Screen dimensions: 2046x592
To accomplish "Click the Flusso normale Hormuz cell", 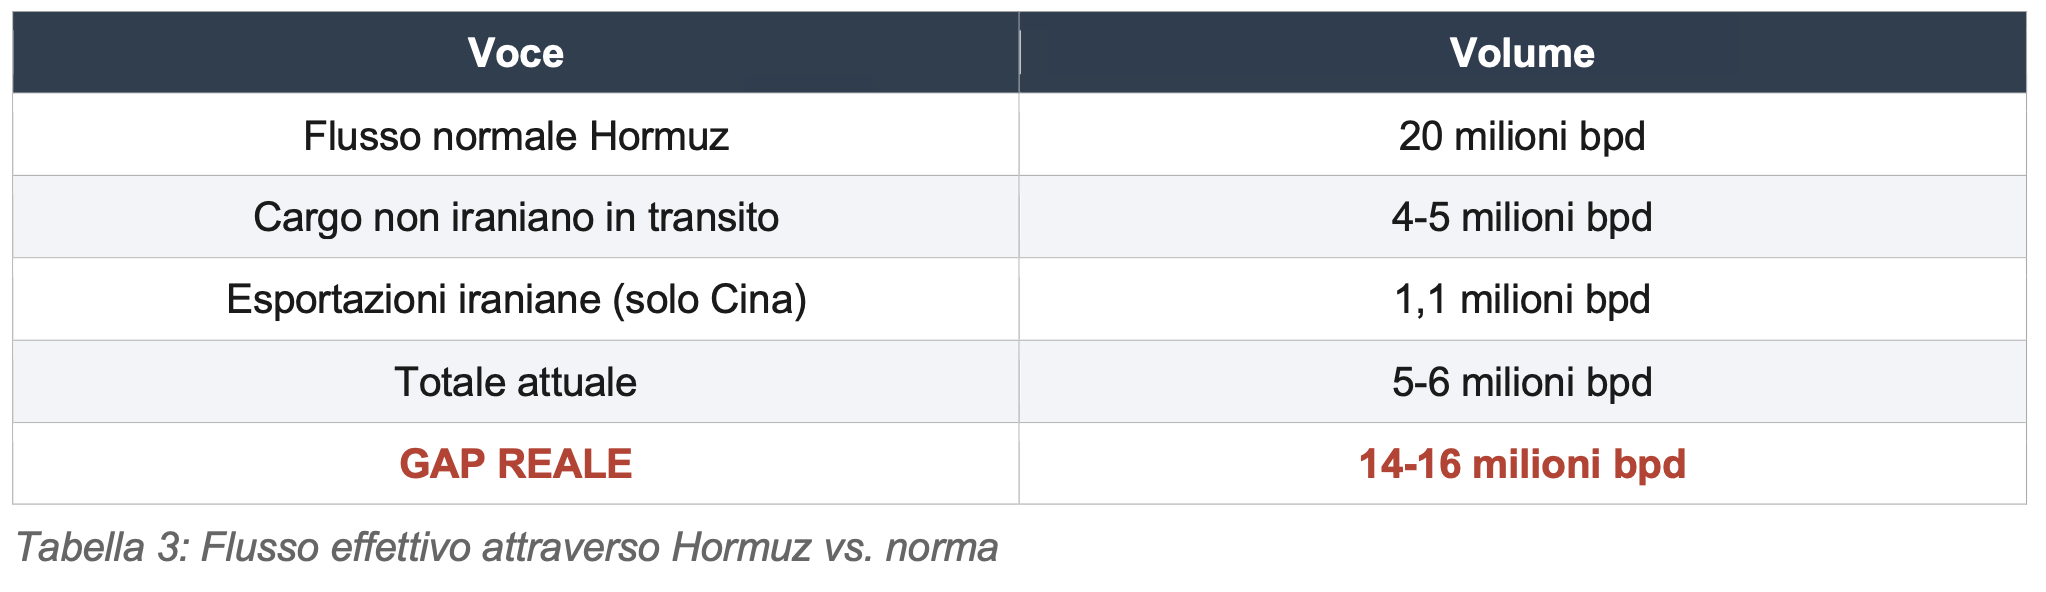I will coord(515,136).
